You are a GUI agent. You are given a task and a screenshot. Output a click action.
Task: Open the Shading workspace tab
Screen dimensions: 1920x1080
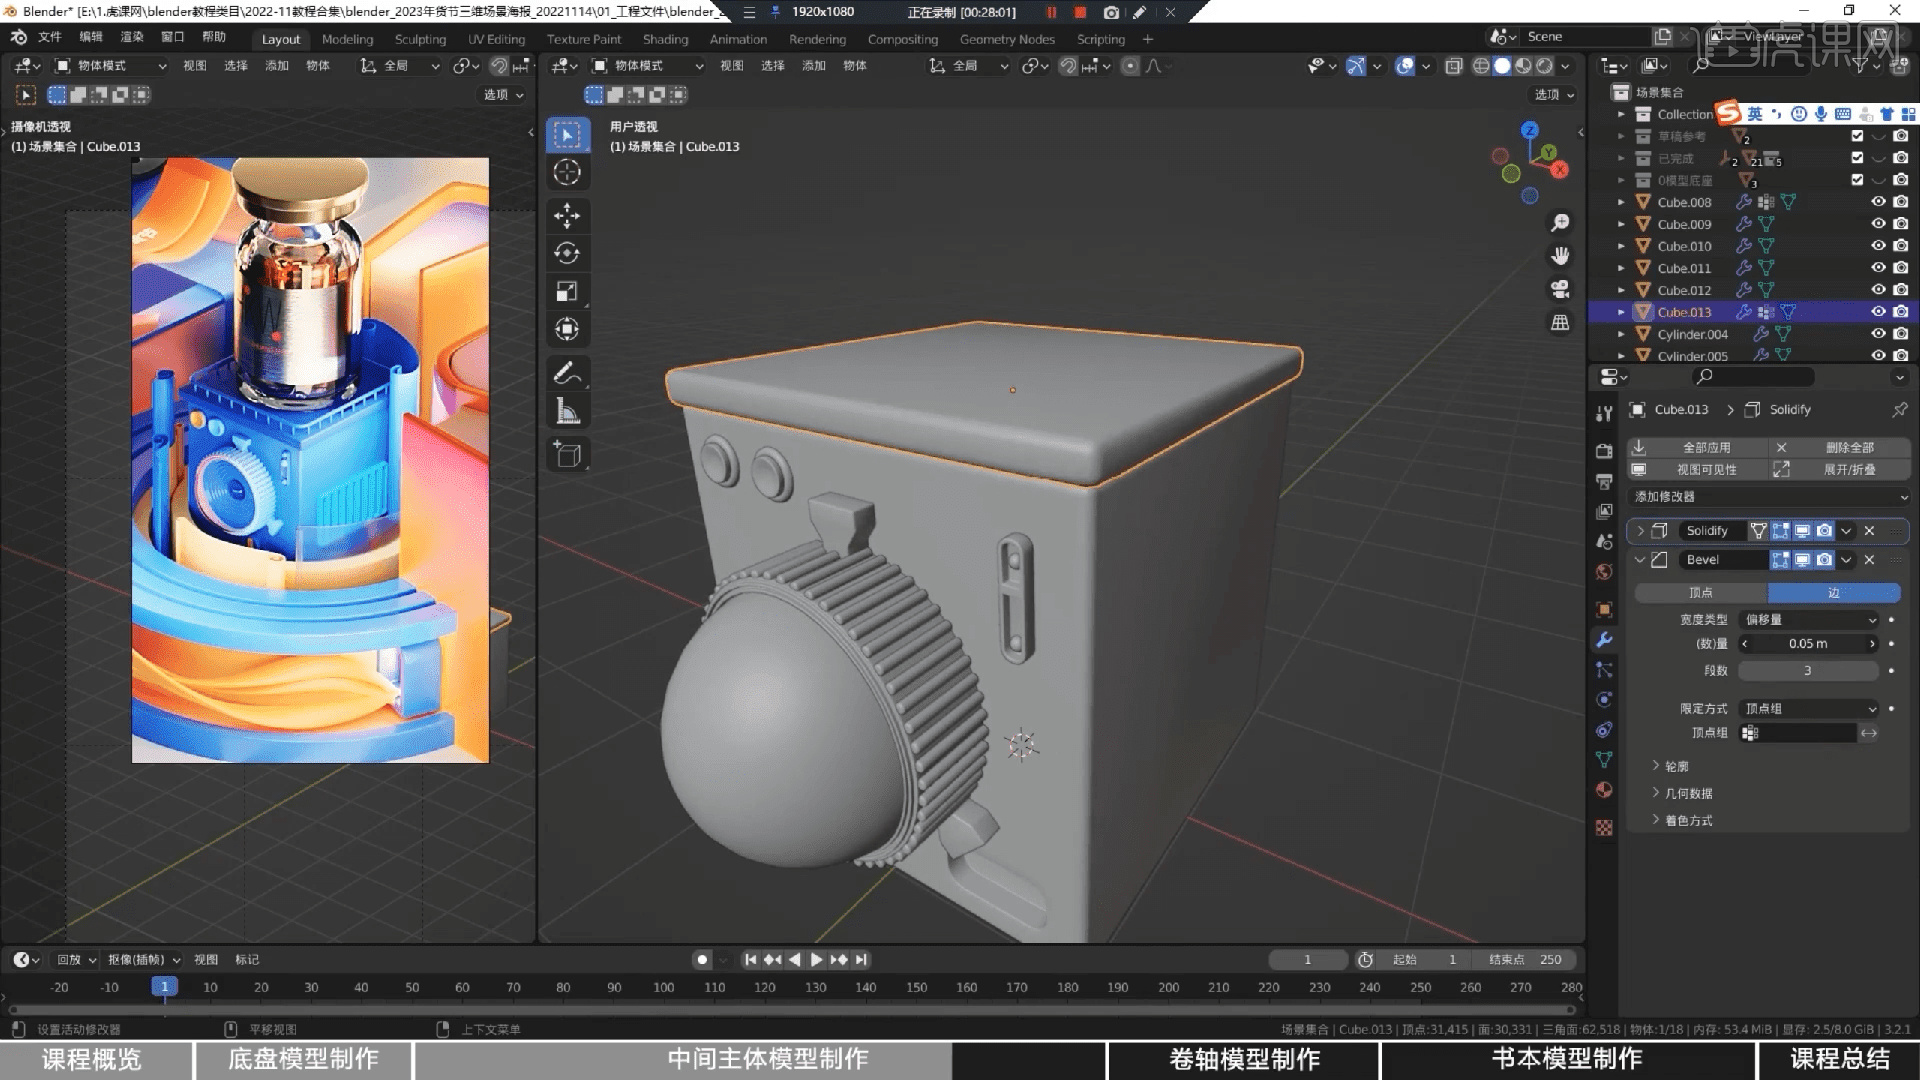pos(665,39)
